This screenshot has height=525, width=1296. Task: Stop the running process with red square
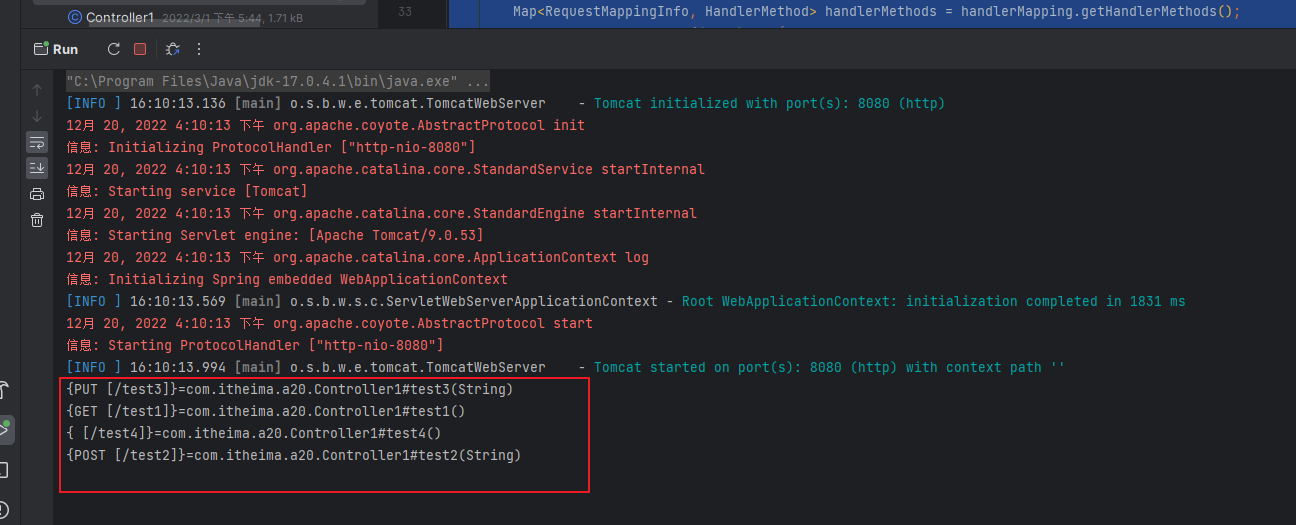140,49
